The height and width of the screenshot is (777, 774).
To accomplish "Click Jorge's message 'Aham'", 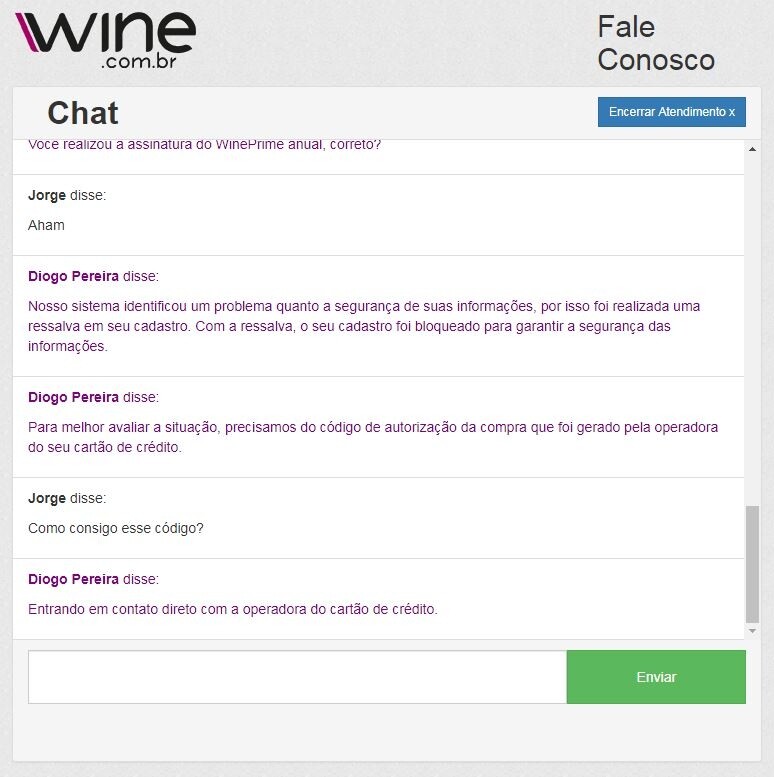I will point(46,225).
